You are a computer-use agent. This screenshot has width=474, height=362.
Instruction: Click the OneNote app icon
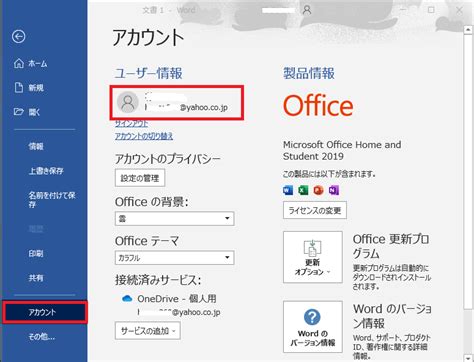point(334,190)
